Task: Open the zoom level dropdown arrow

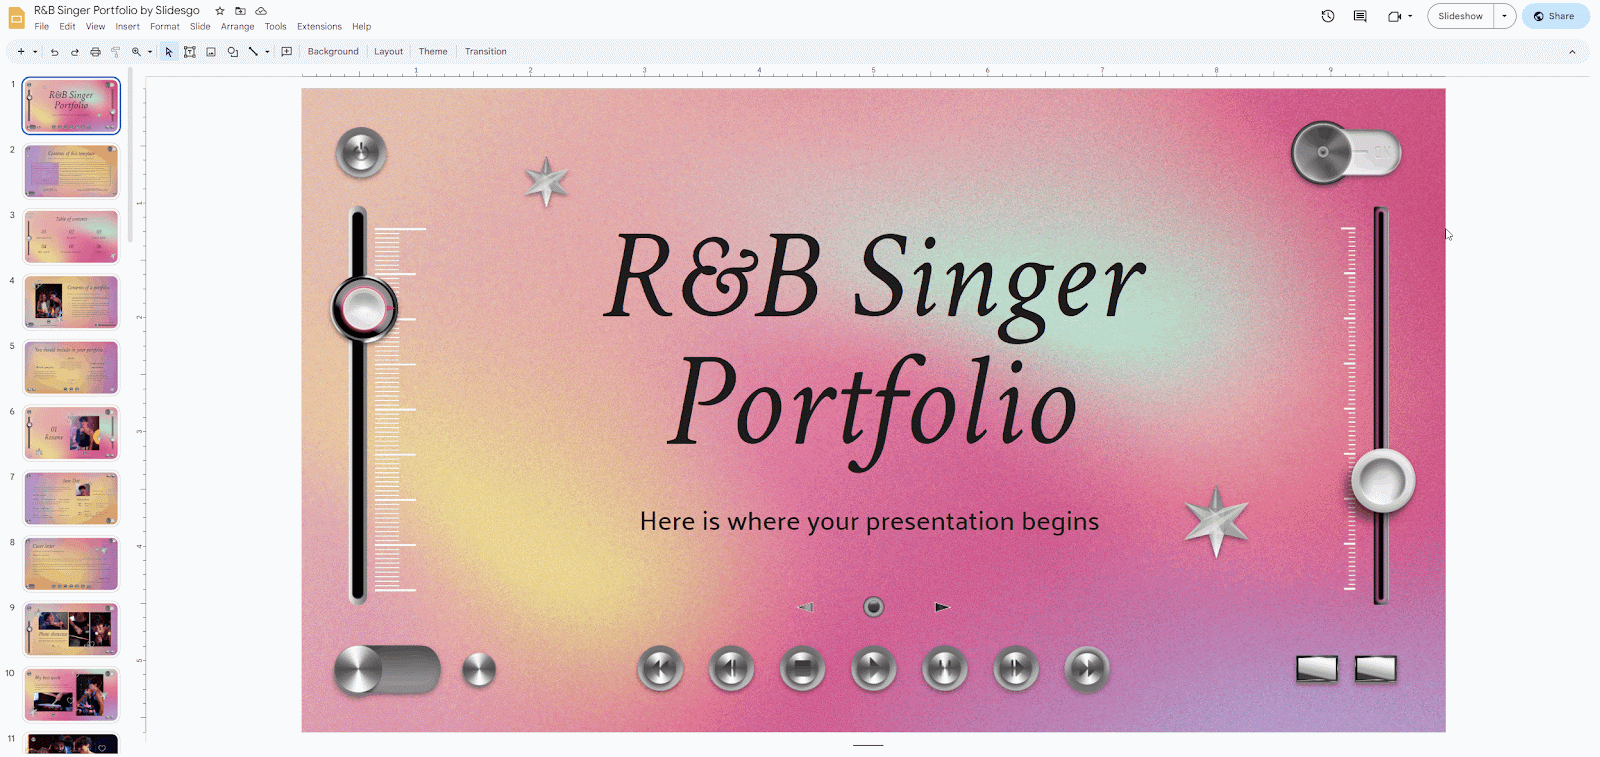Action: pyautogui.click(x=150, y=52)
